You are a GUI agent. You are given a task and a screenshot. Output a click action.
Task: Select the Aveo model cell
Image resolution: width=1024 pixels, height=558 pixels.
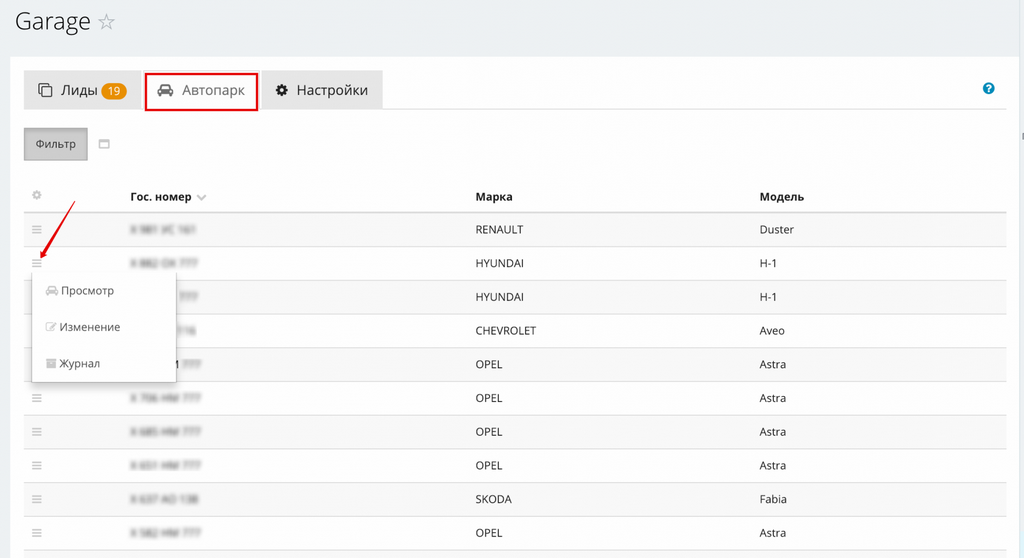(x=772, y=331)
